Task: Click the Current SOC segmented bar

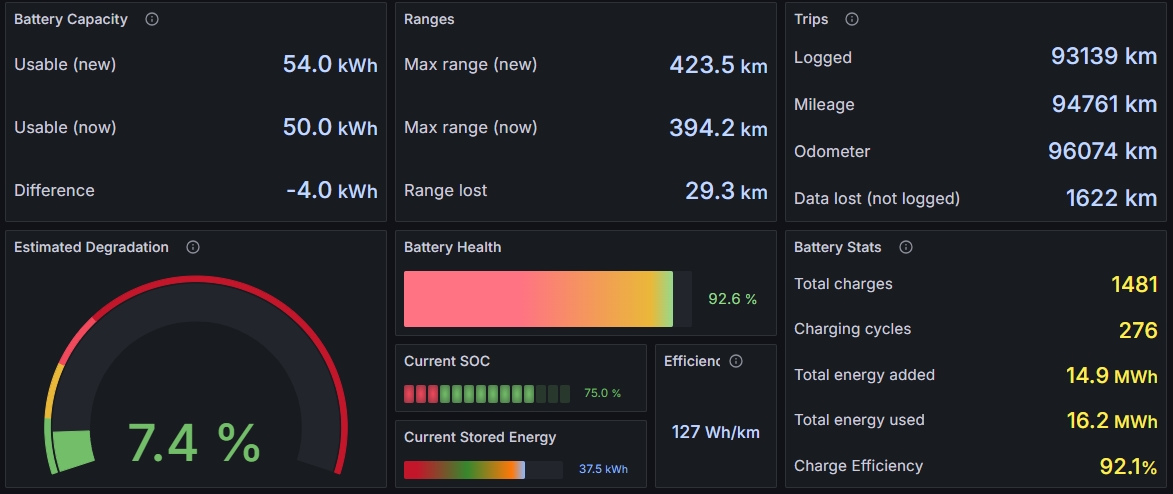Action: 487,394
